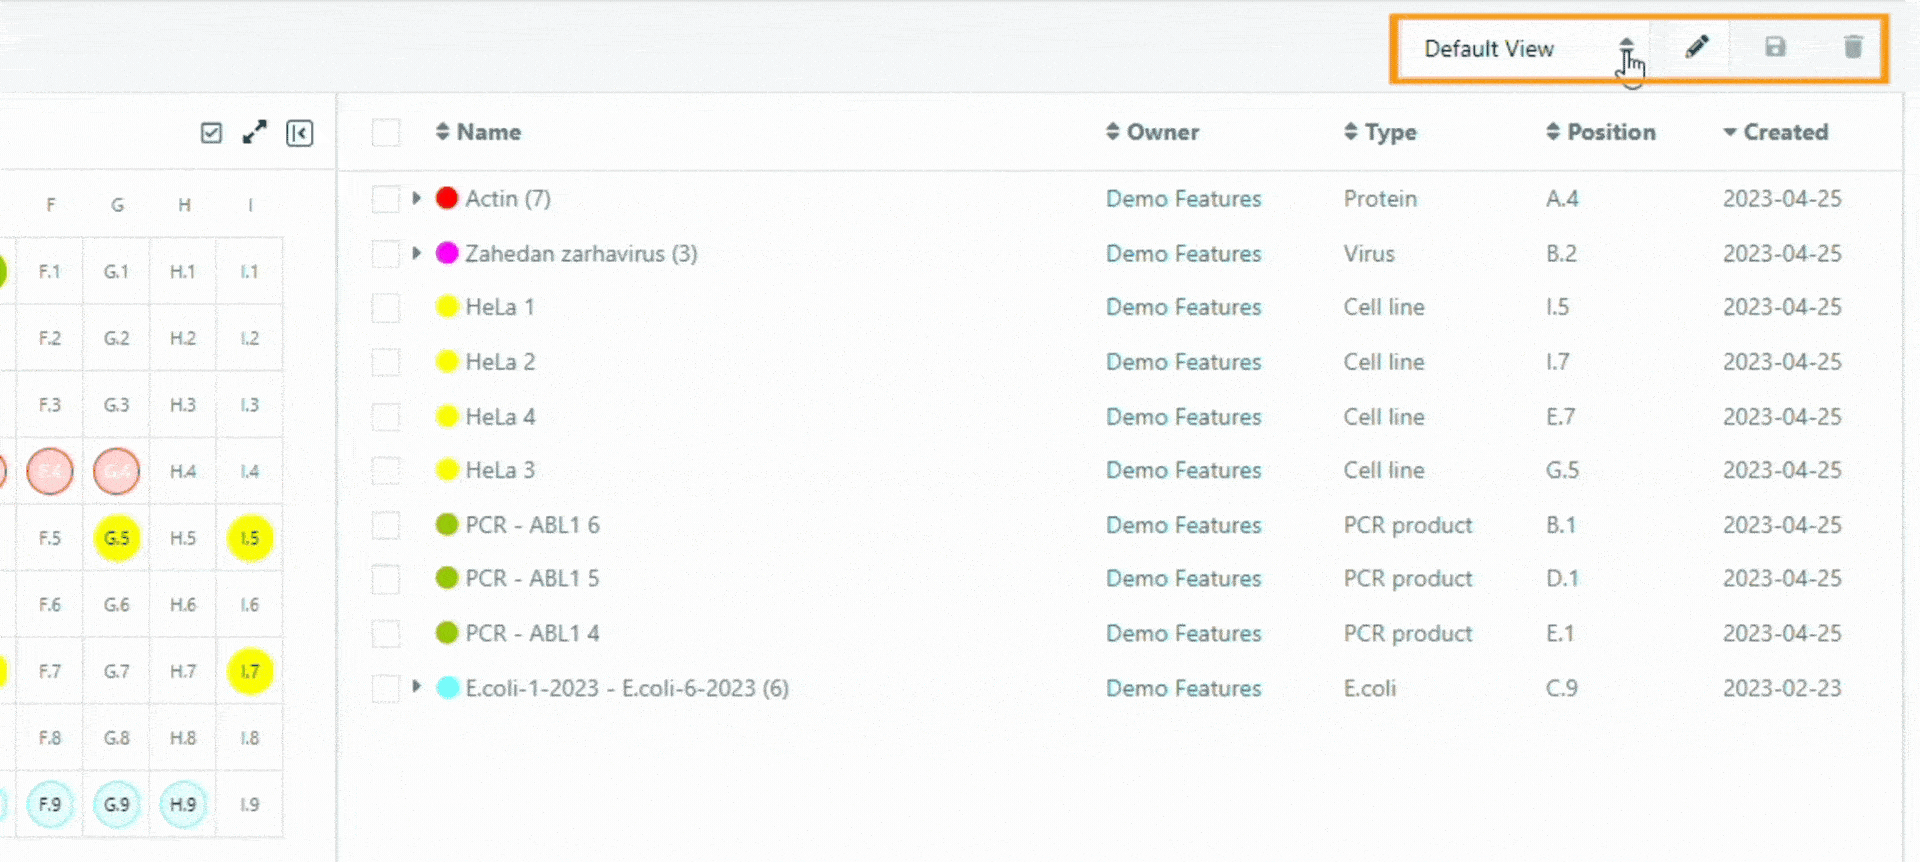Check the Actin (7) row checkbox
Screen dimensions: 1920x862
pos(386,199)
